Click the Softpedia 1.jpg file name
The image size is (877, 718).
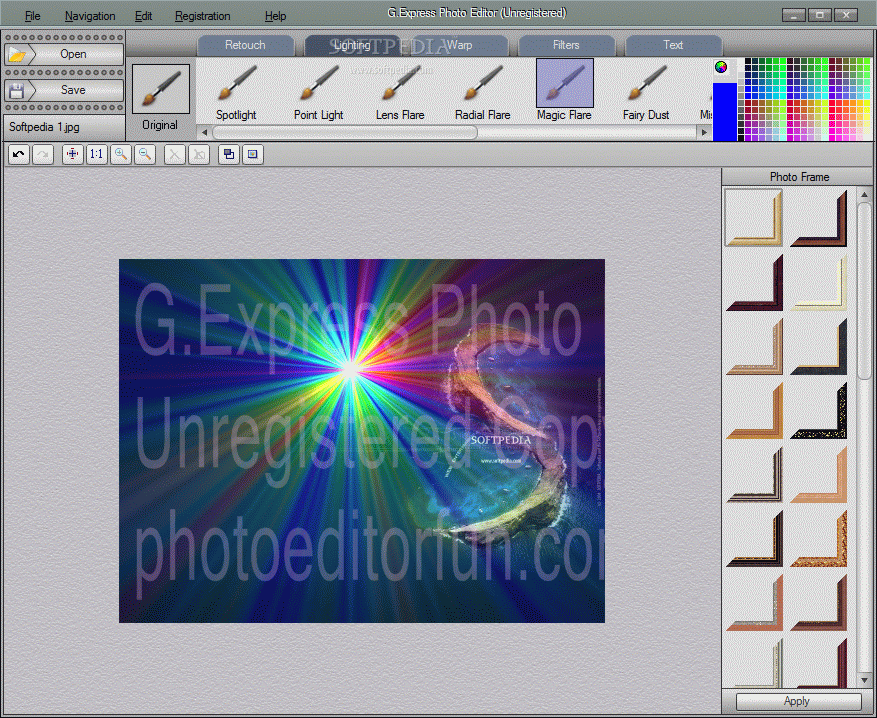44,127
